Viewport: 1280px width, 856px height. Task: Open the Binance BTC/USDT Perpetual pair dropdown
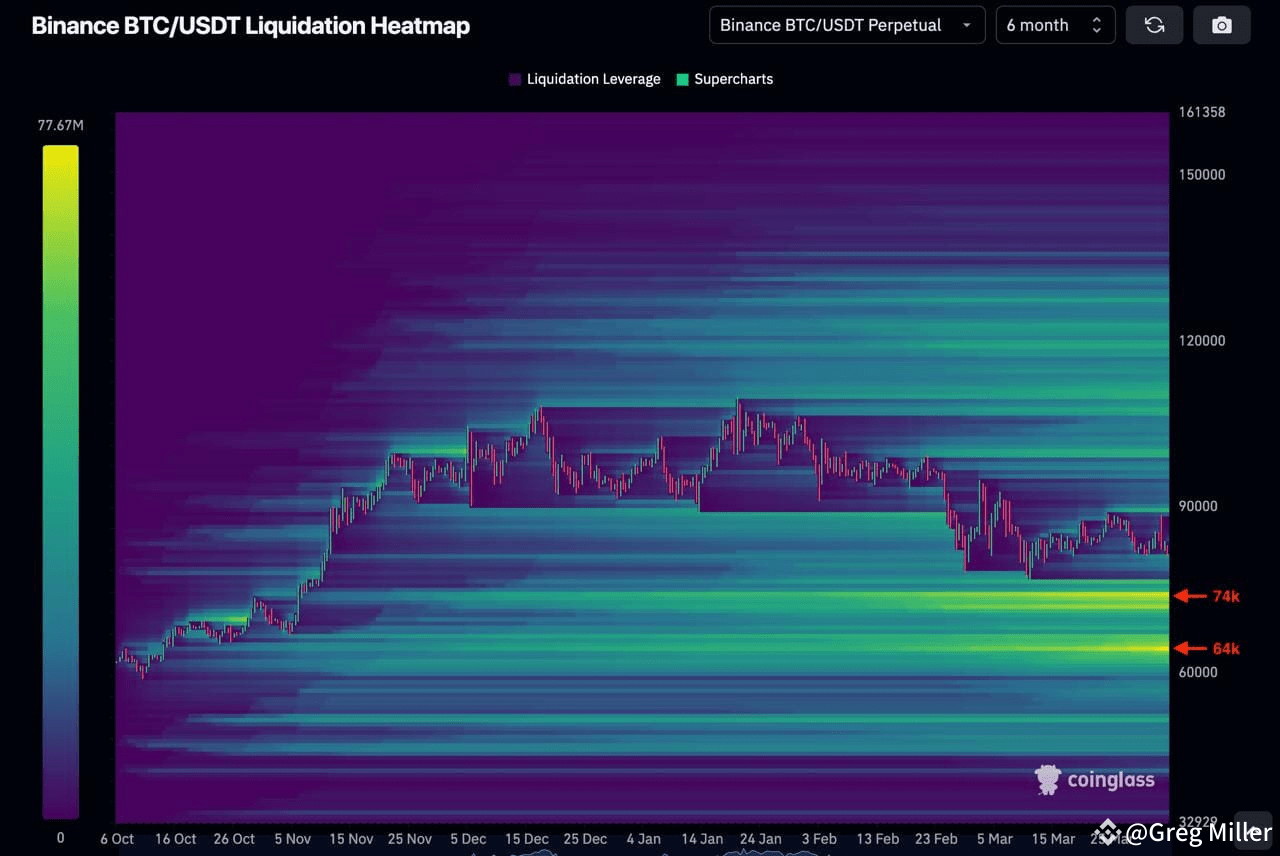[x=847, y=25]
